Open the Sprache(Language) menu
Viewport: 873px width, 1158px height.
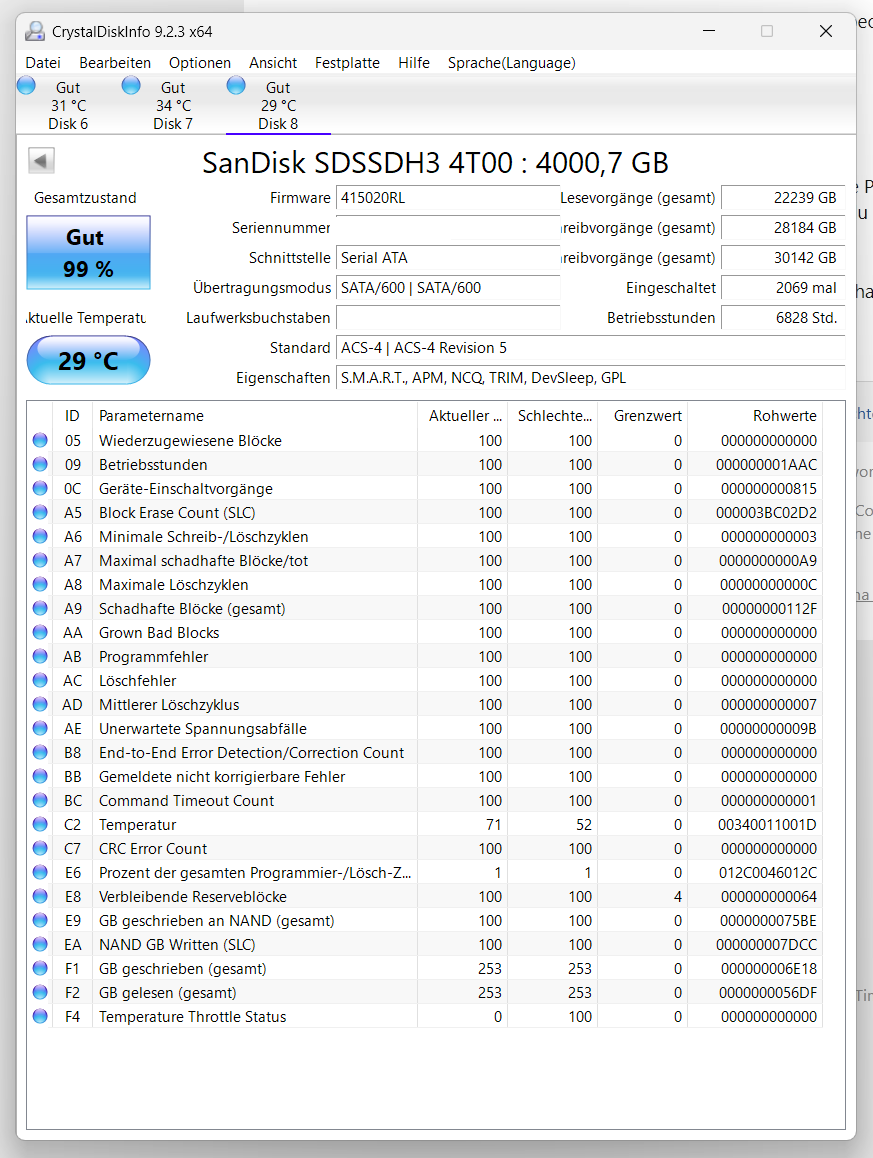point(511,63)
